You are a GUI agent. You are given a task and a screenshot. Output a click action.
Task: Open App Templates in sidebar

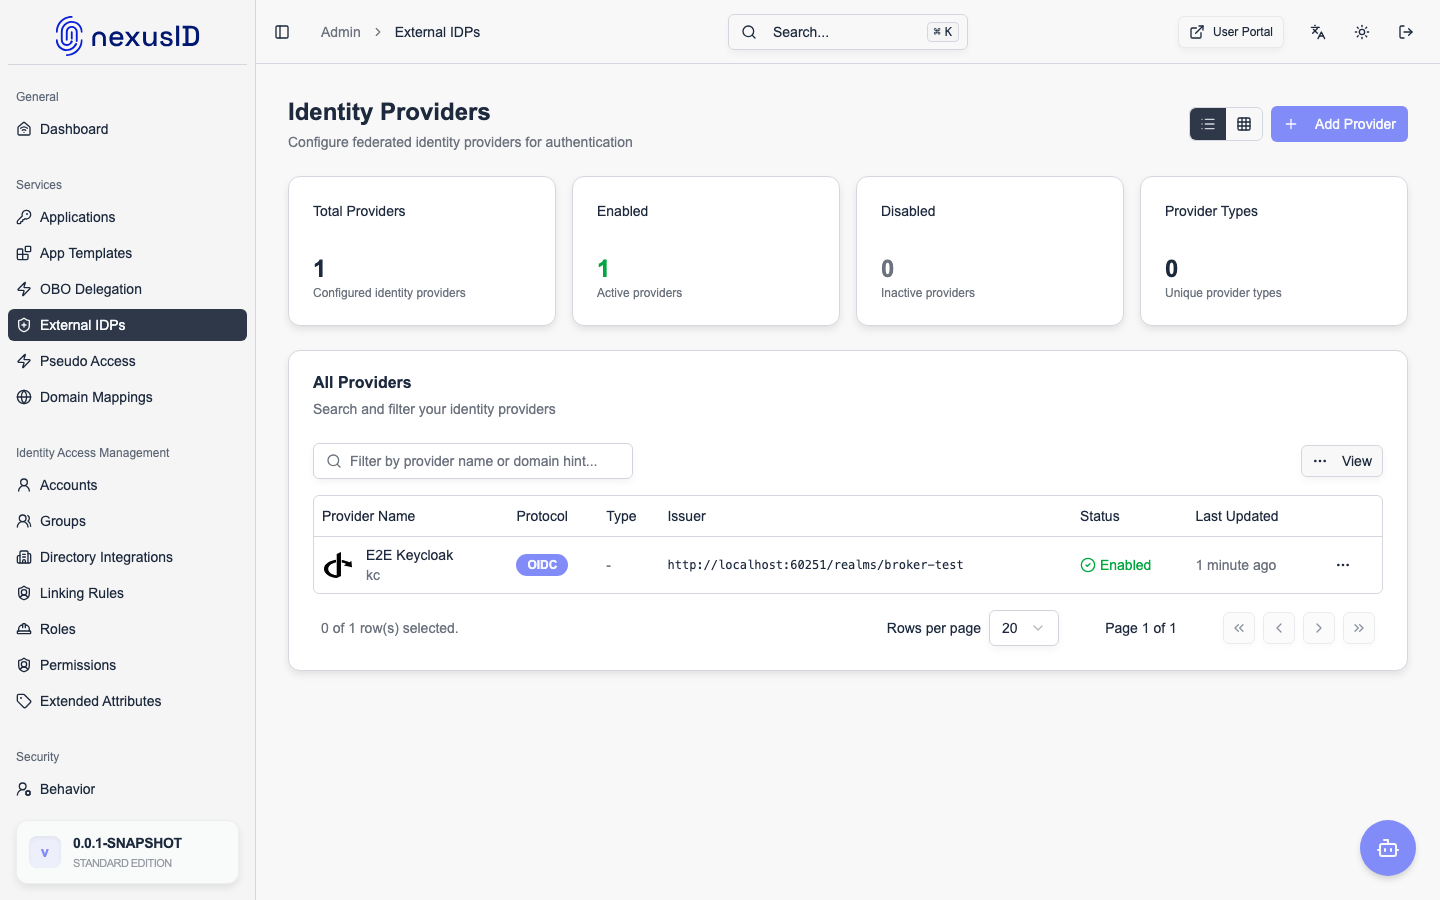(x=127, y=253)
